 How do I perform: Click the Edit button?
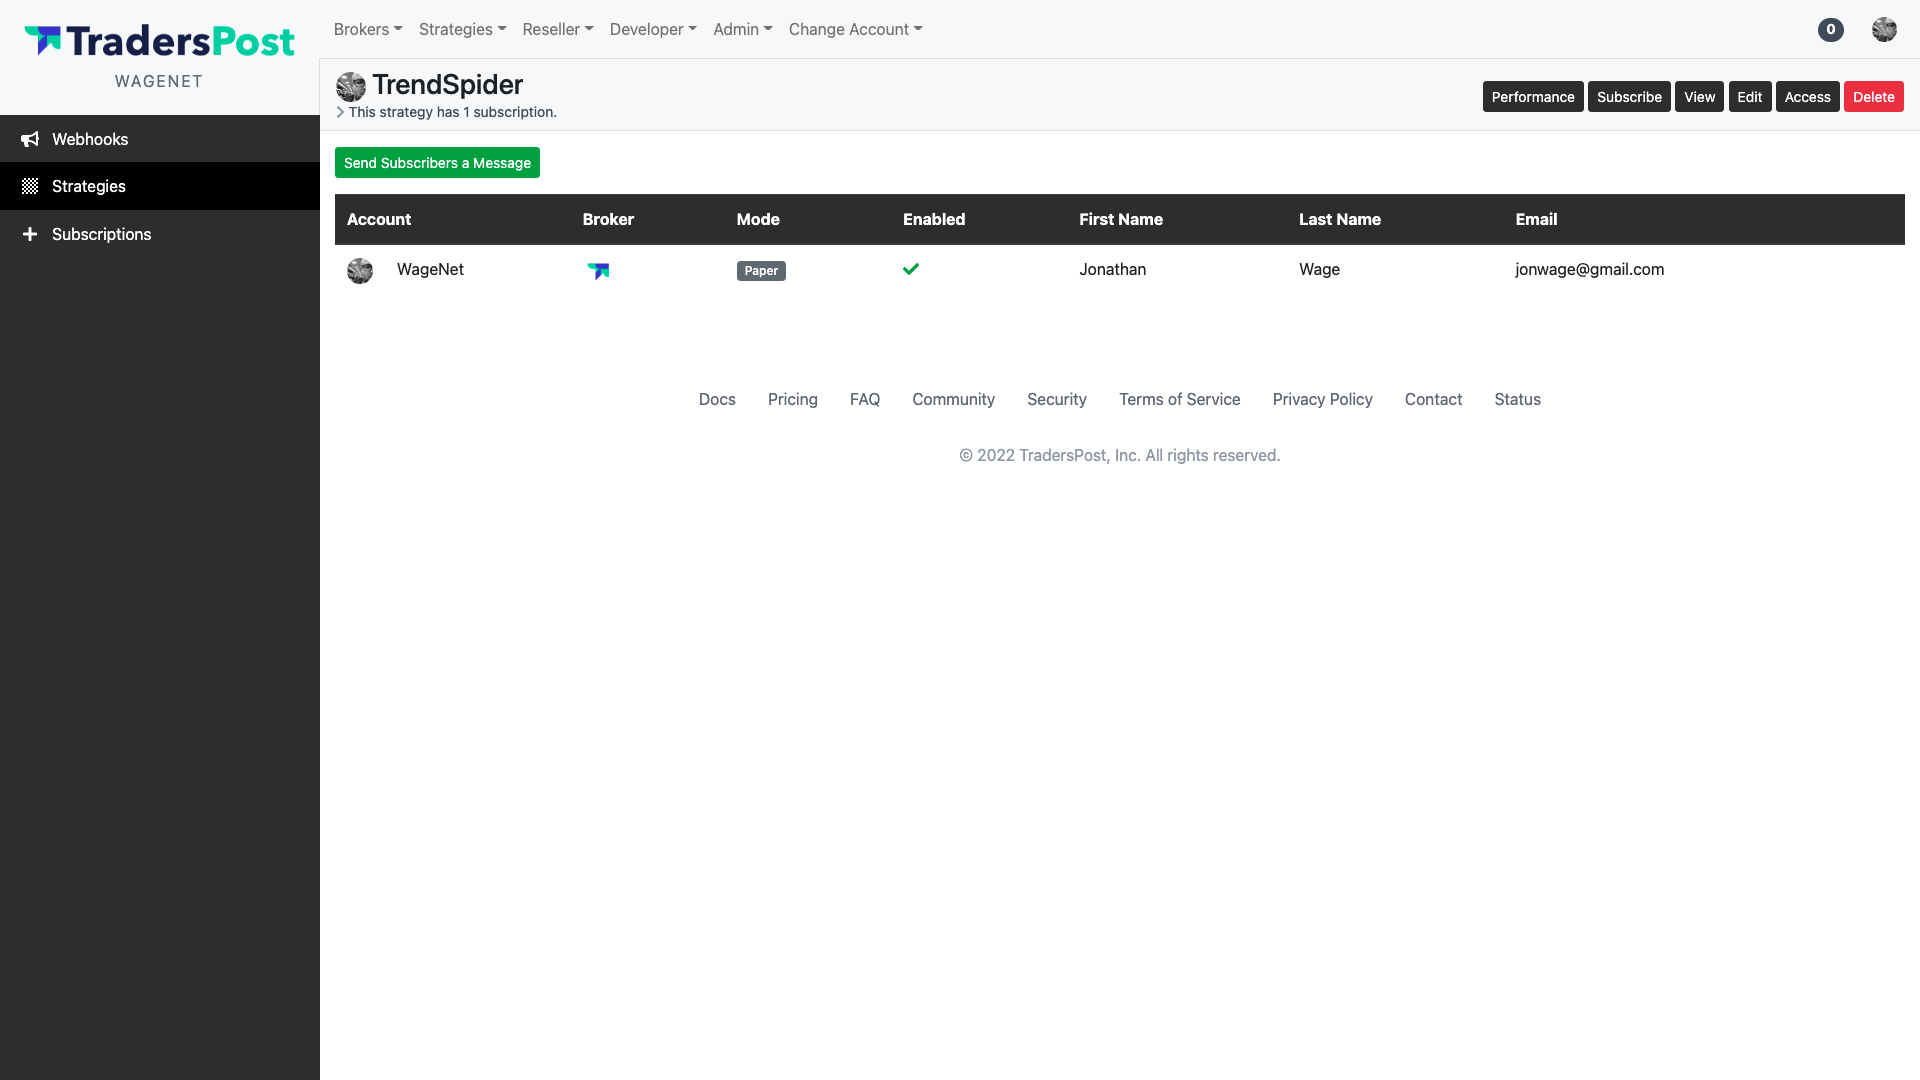[1750, 97]
